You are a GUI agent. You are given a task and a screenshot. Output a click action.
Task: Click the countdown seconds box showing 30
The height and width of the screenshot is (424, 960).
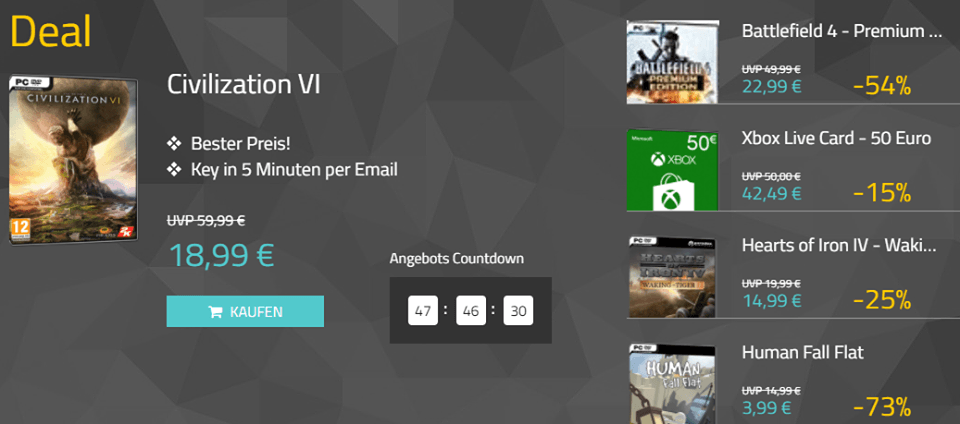point(519,311)
